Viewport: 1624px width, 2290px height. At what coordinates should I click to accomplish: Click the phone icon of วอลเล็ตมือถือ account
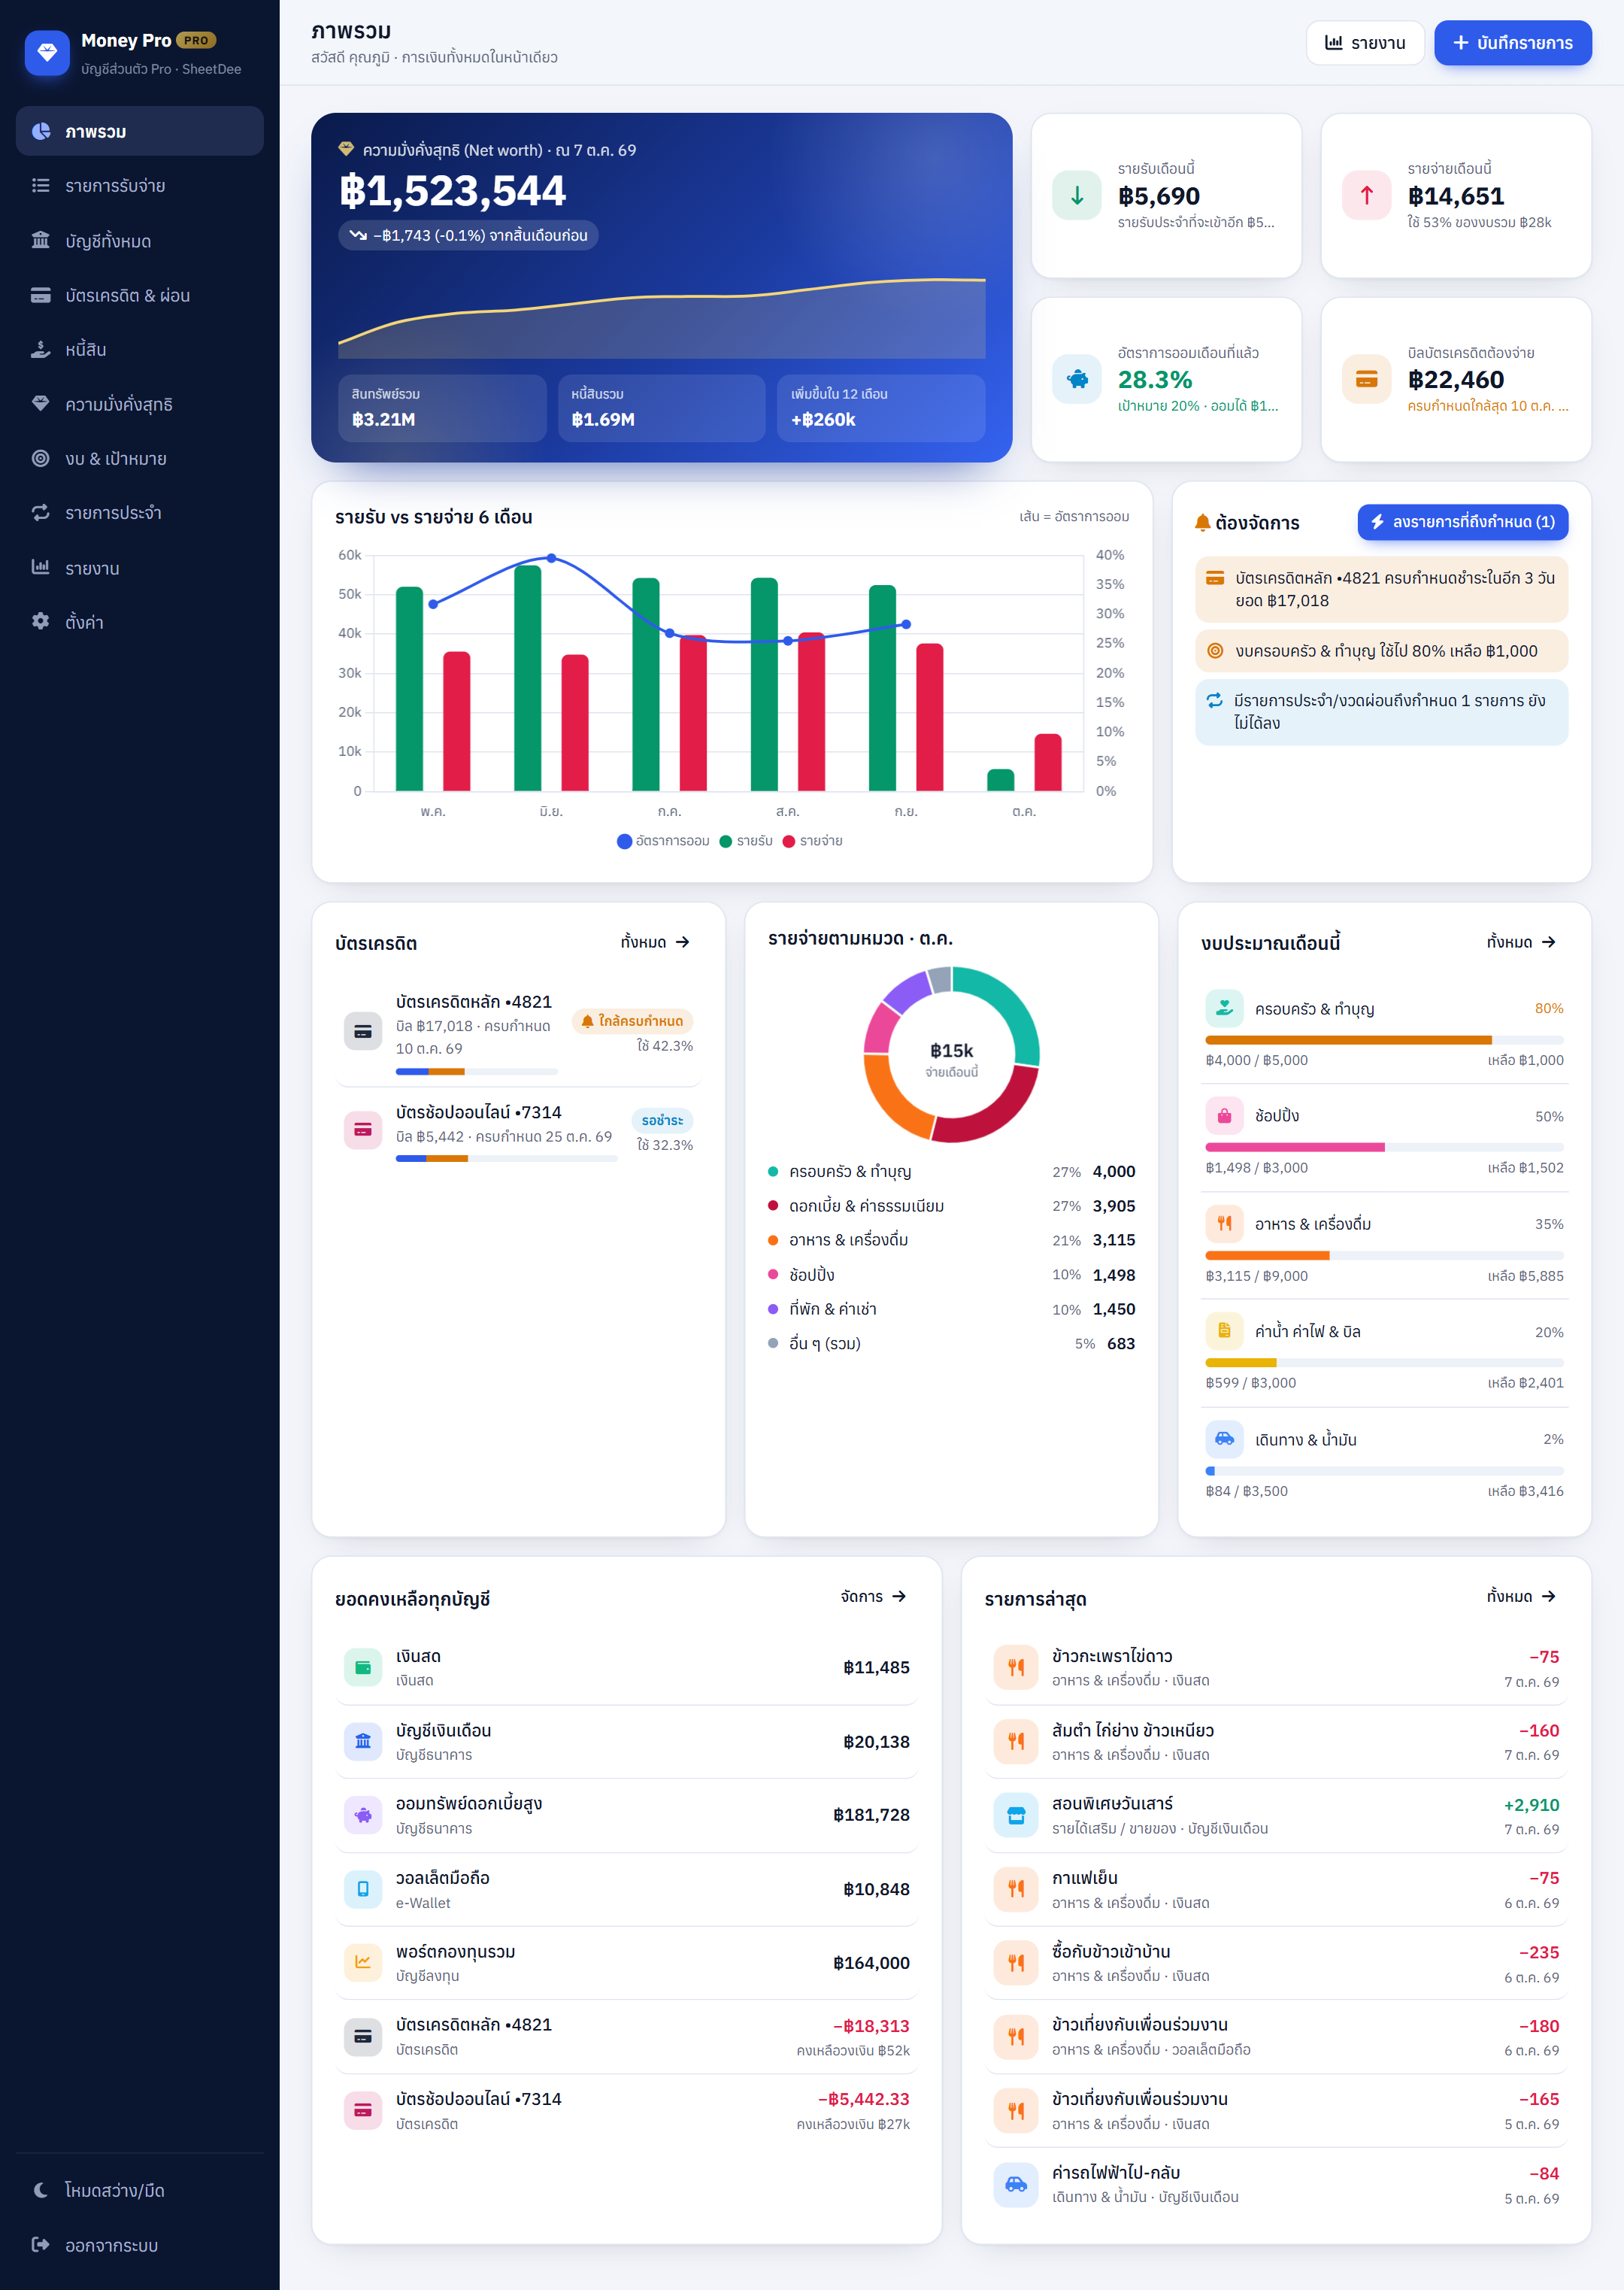pos(363,1889)
